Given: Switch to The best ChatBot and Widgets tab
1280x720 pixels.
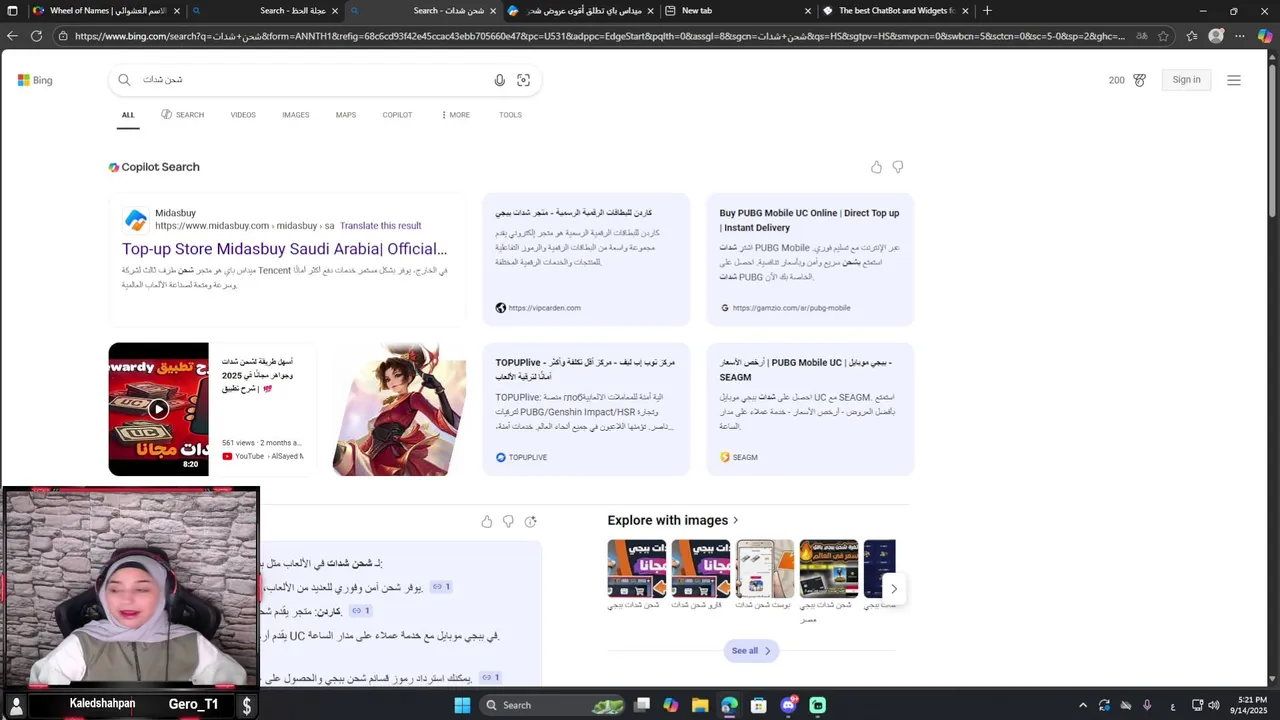Looking at the screenshot, I should tap(897, 11).
